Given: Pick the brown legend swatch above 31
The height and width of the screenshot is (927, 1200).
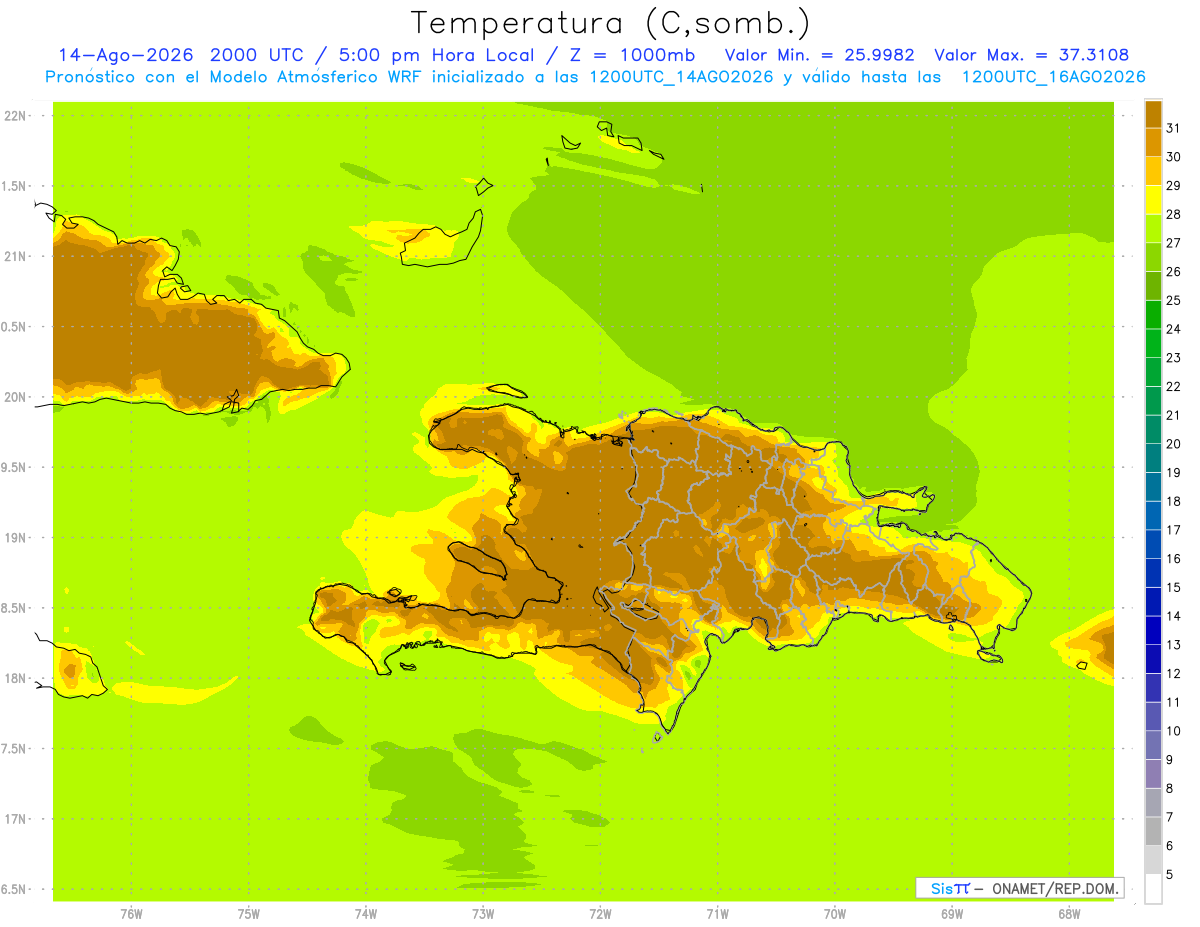Looking at the screenshot, I should click(1153, 113).
